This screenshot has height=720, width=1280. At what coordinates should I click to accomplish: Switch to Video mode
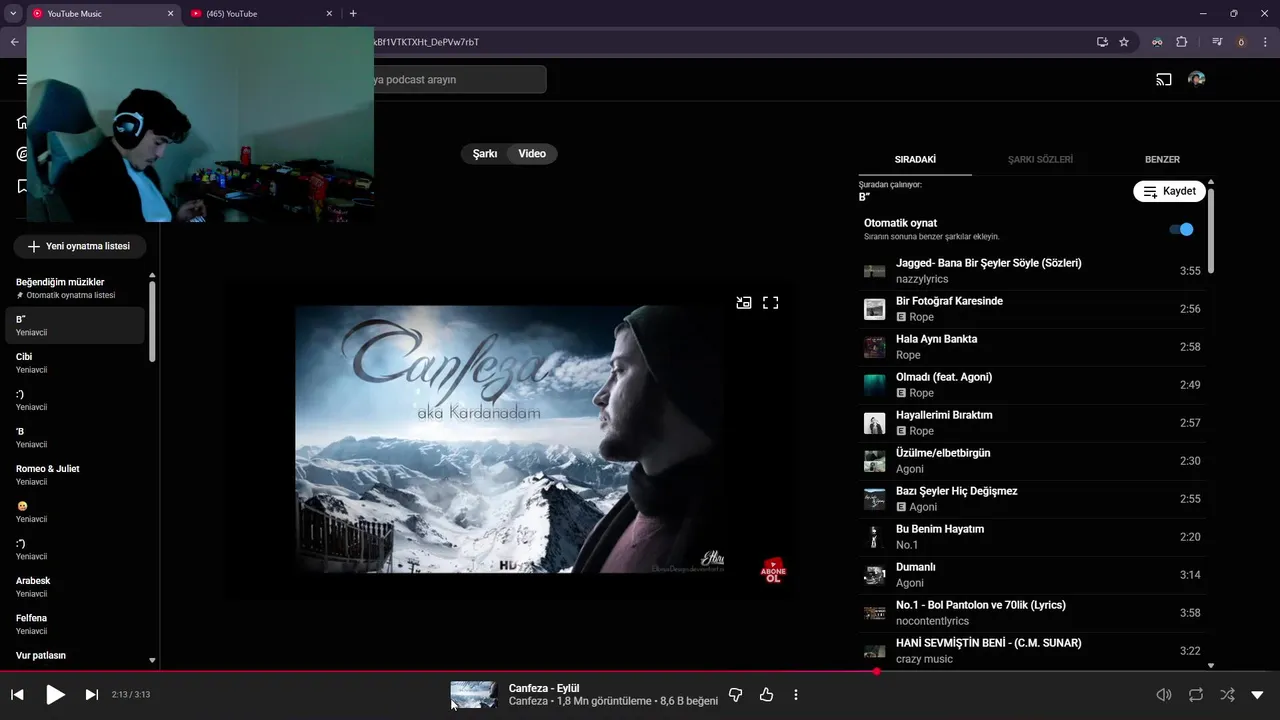(x=532, y=153)
